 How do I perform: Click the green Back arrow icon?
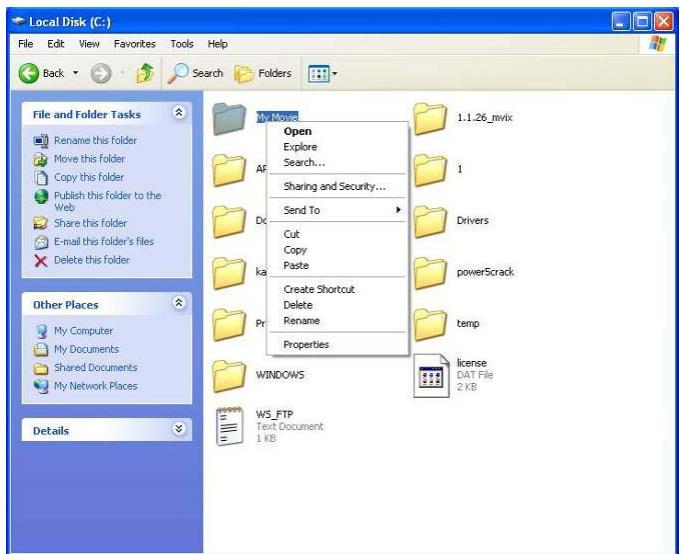29,73
